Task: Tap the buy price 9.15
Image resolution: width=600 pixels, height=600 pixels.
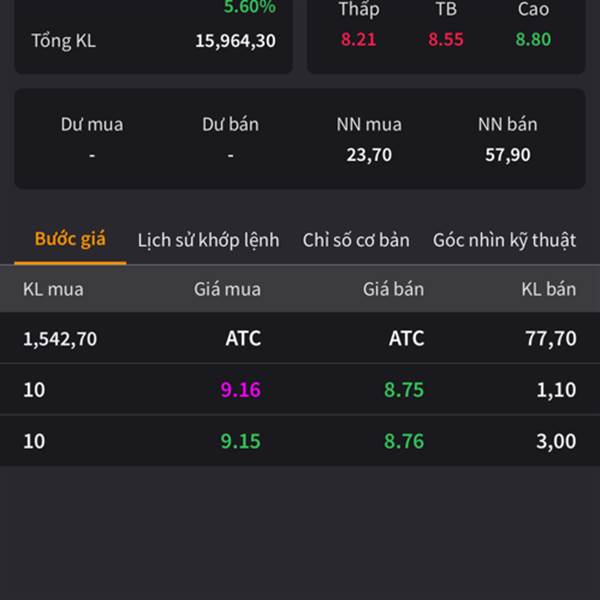Action: (x=241, y=441)
